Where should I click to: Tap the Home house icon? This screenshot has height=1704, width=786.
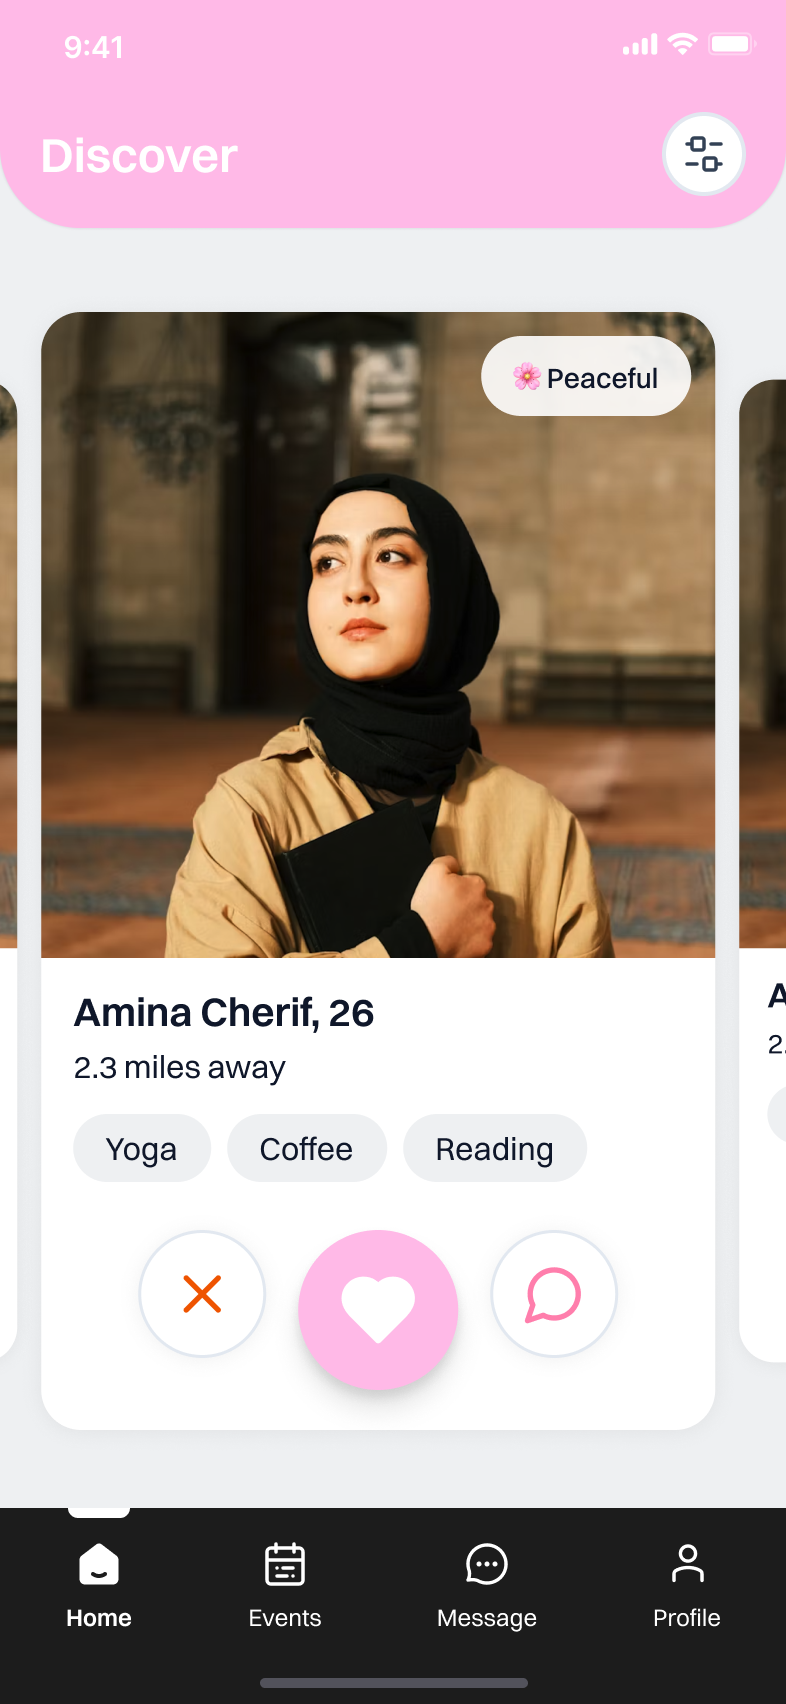click(99, 1564)
